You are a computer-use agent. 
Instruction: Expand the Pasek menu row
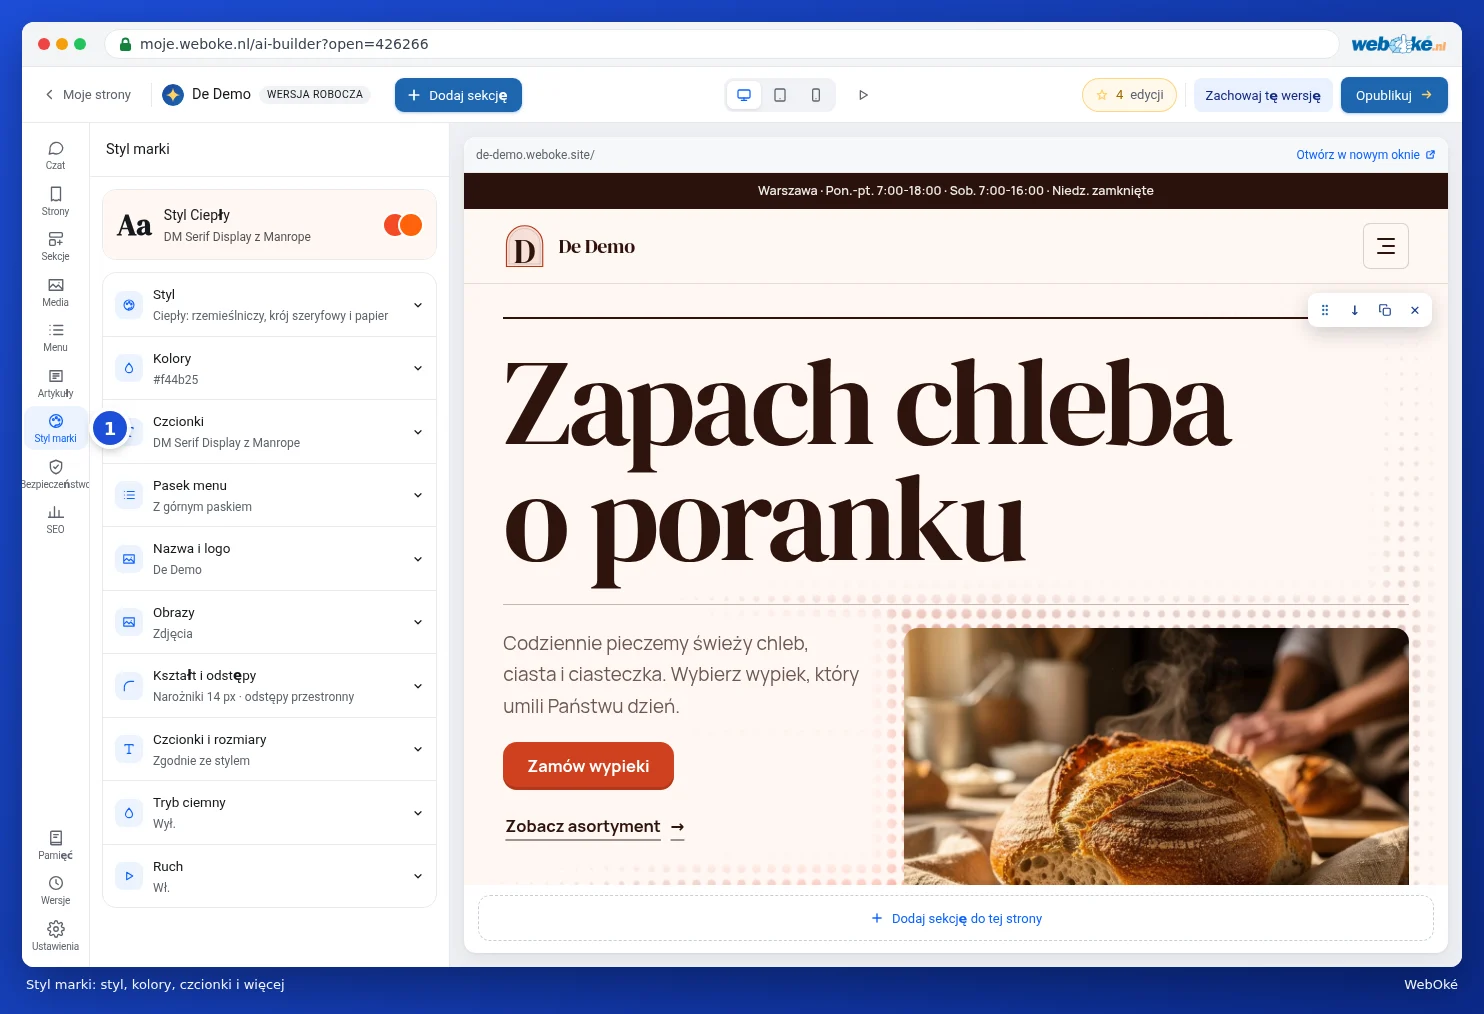[x=270, y=495]
